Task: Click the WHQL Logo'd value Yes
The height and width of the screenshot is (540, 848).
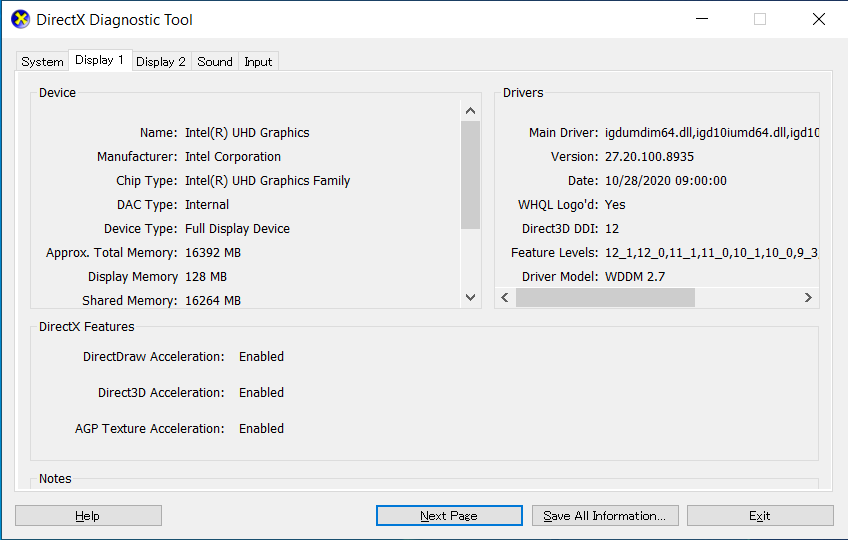Action: click(615, 205)
